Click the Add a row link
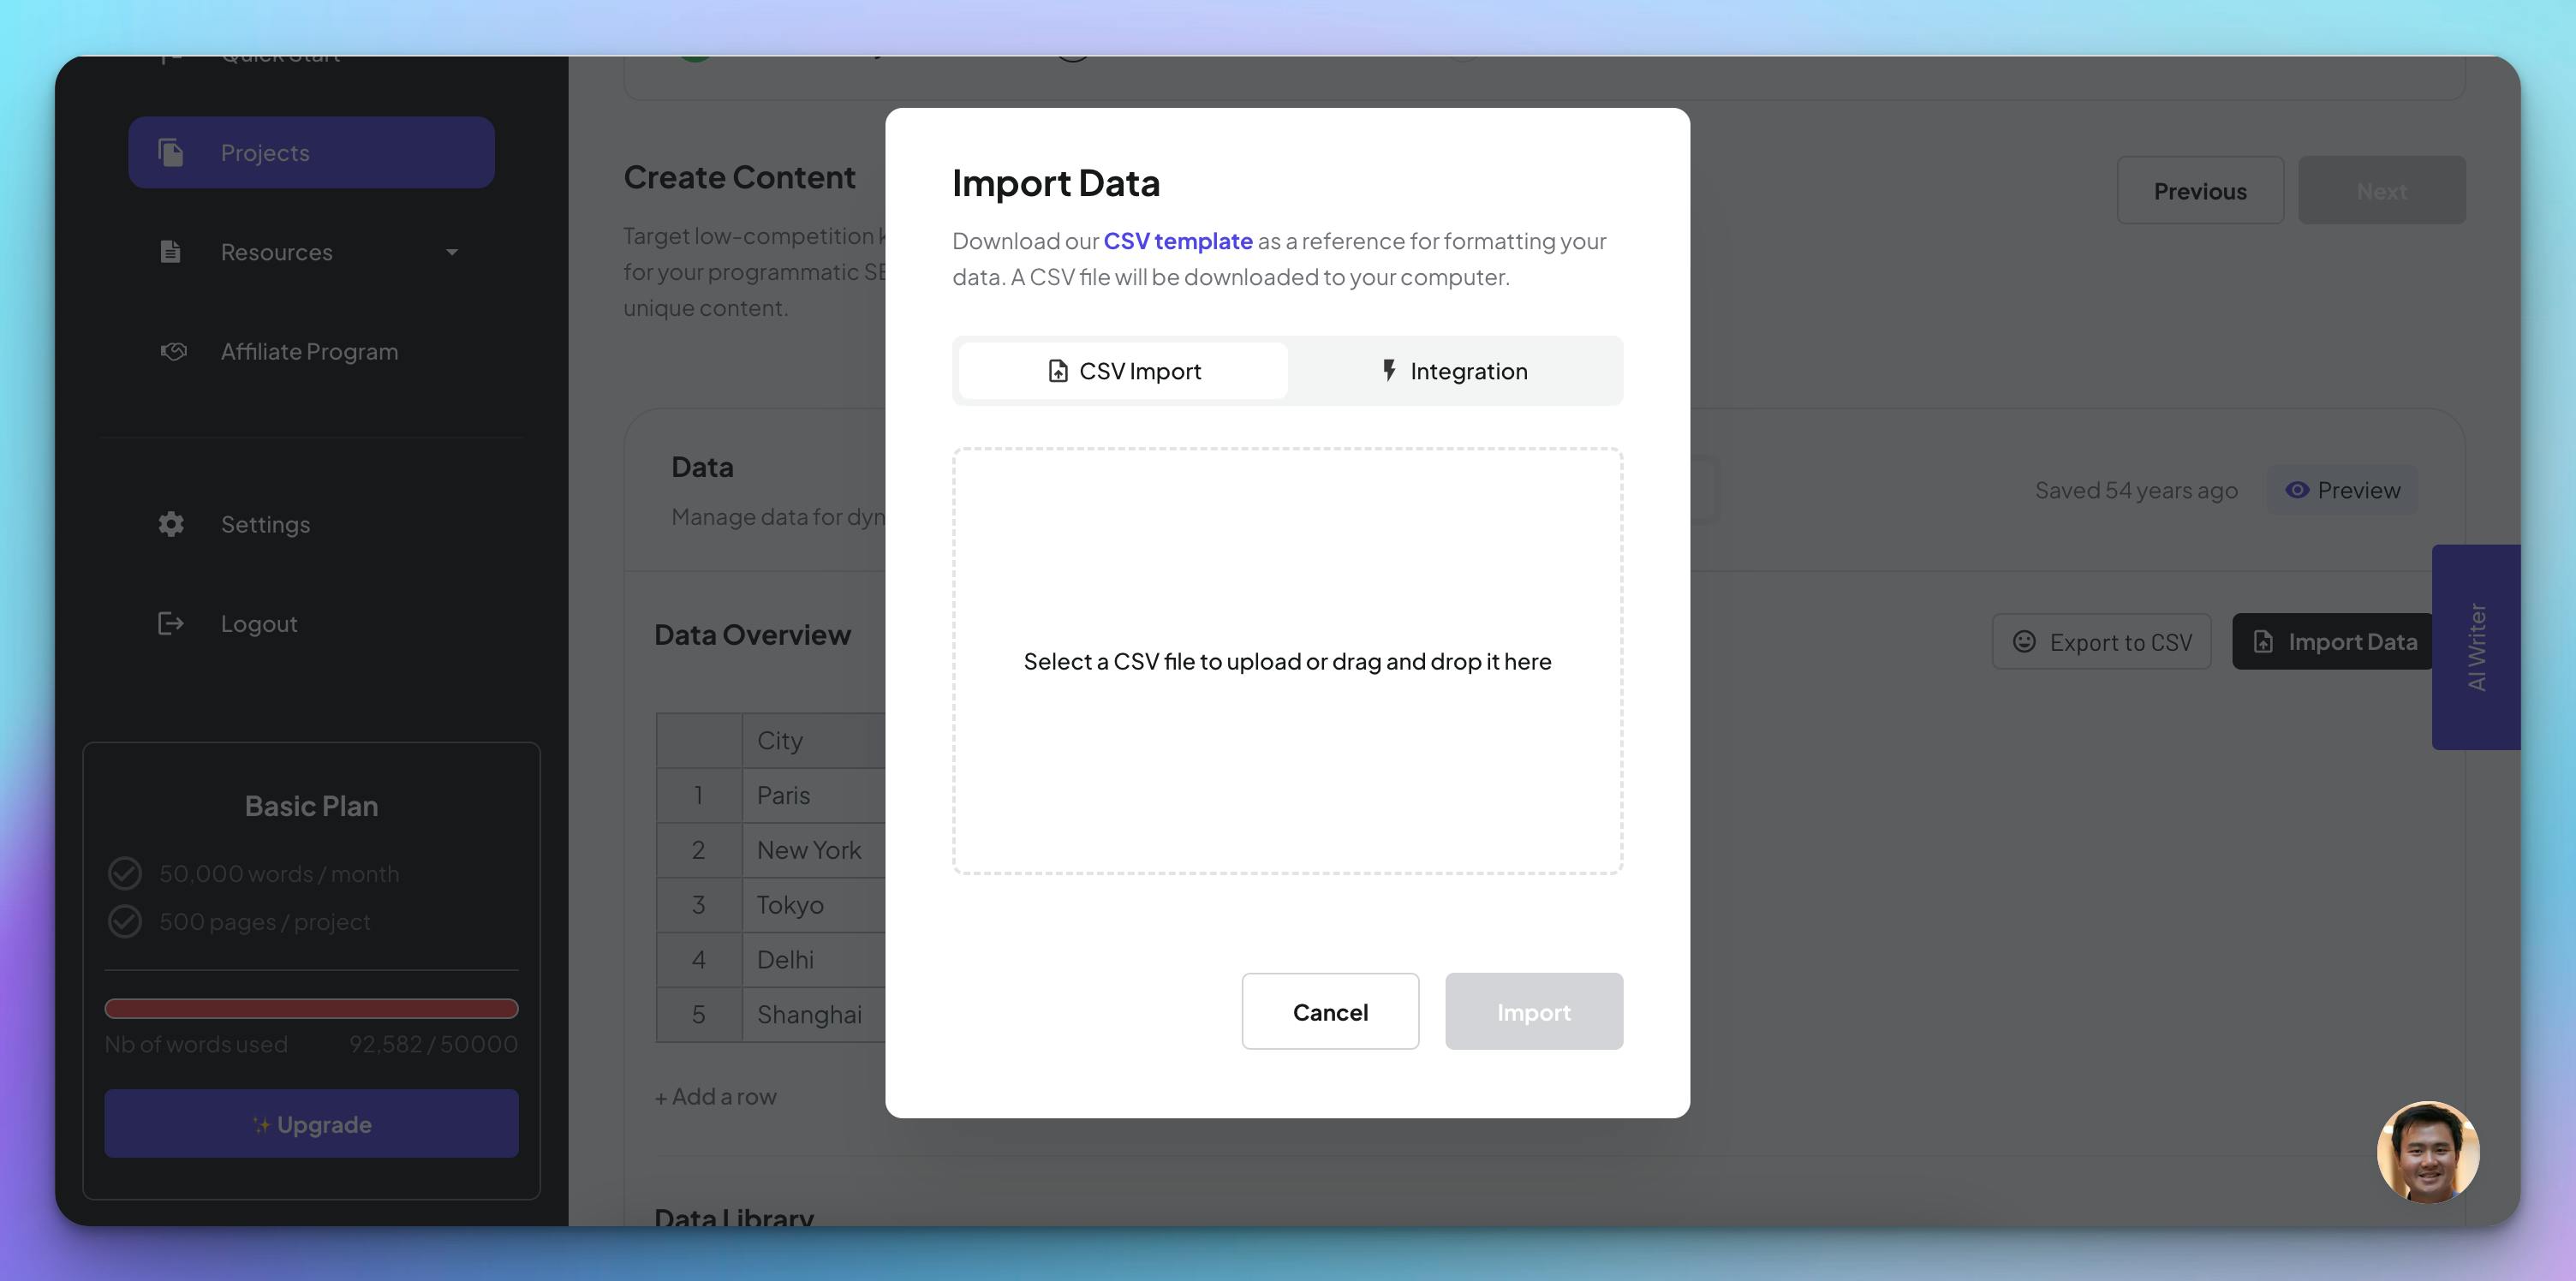2576x1281 pixels. tap(714, 1093)
